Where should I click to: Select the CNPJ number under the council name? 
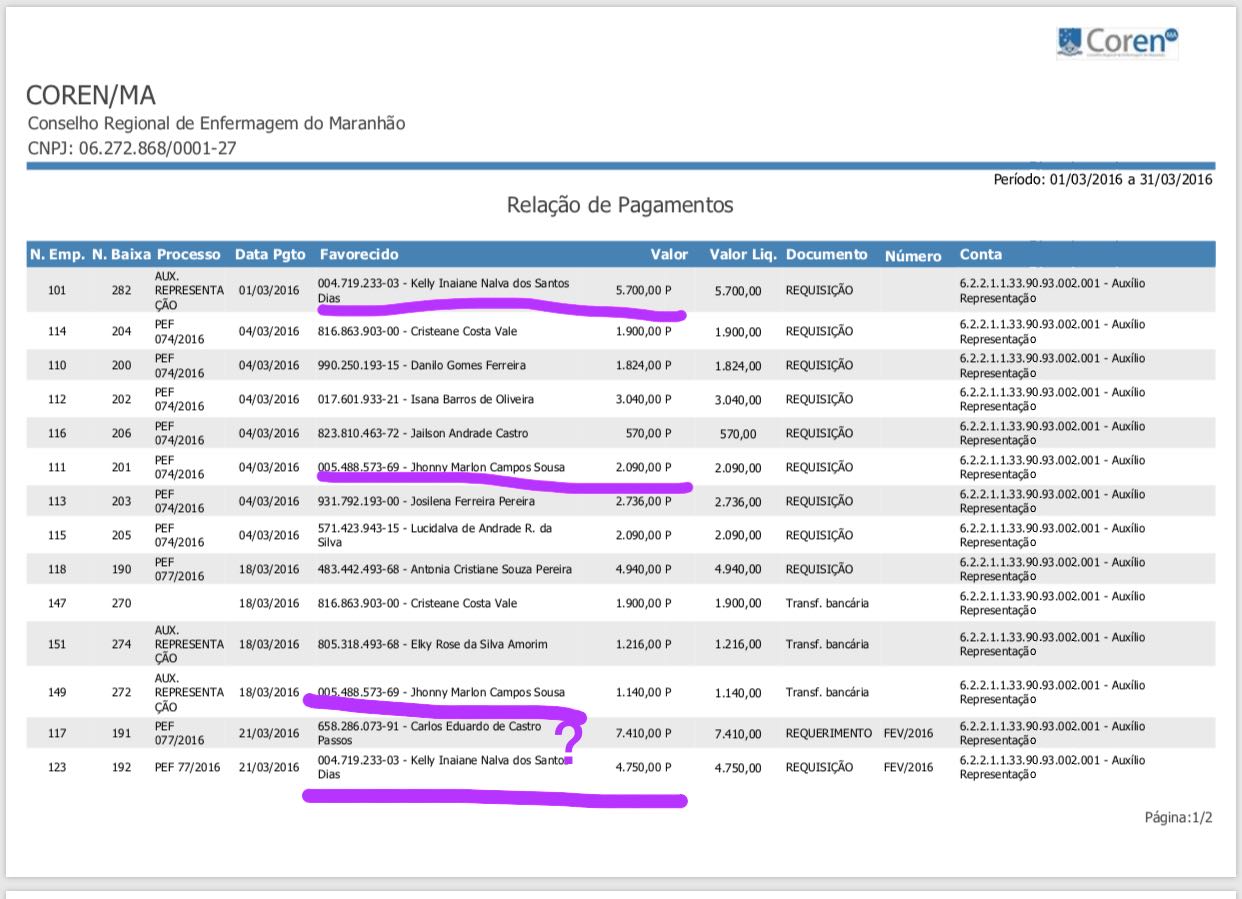click(x=132, y=149)
